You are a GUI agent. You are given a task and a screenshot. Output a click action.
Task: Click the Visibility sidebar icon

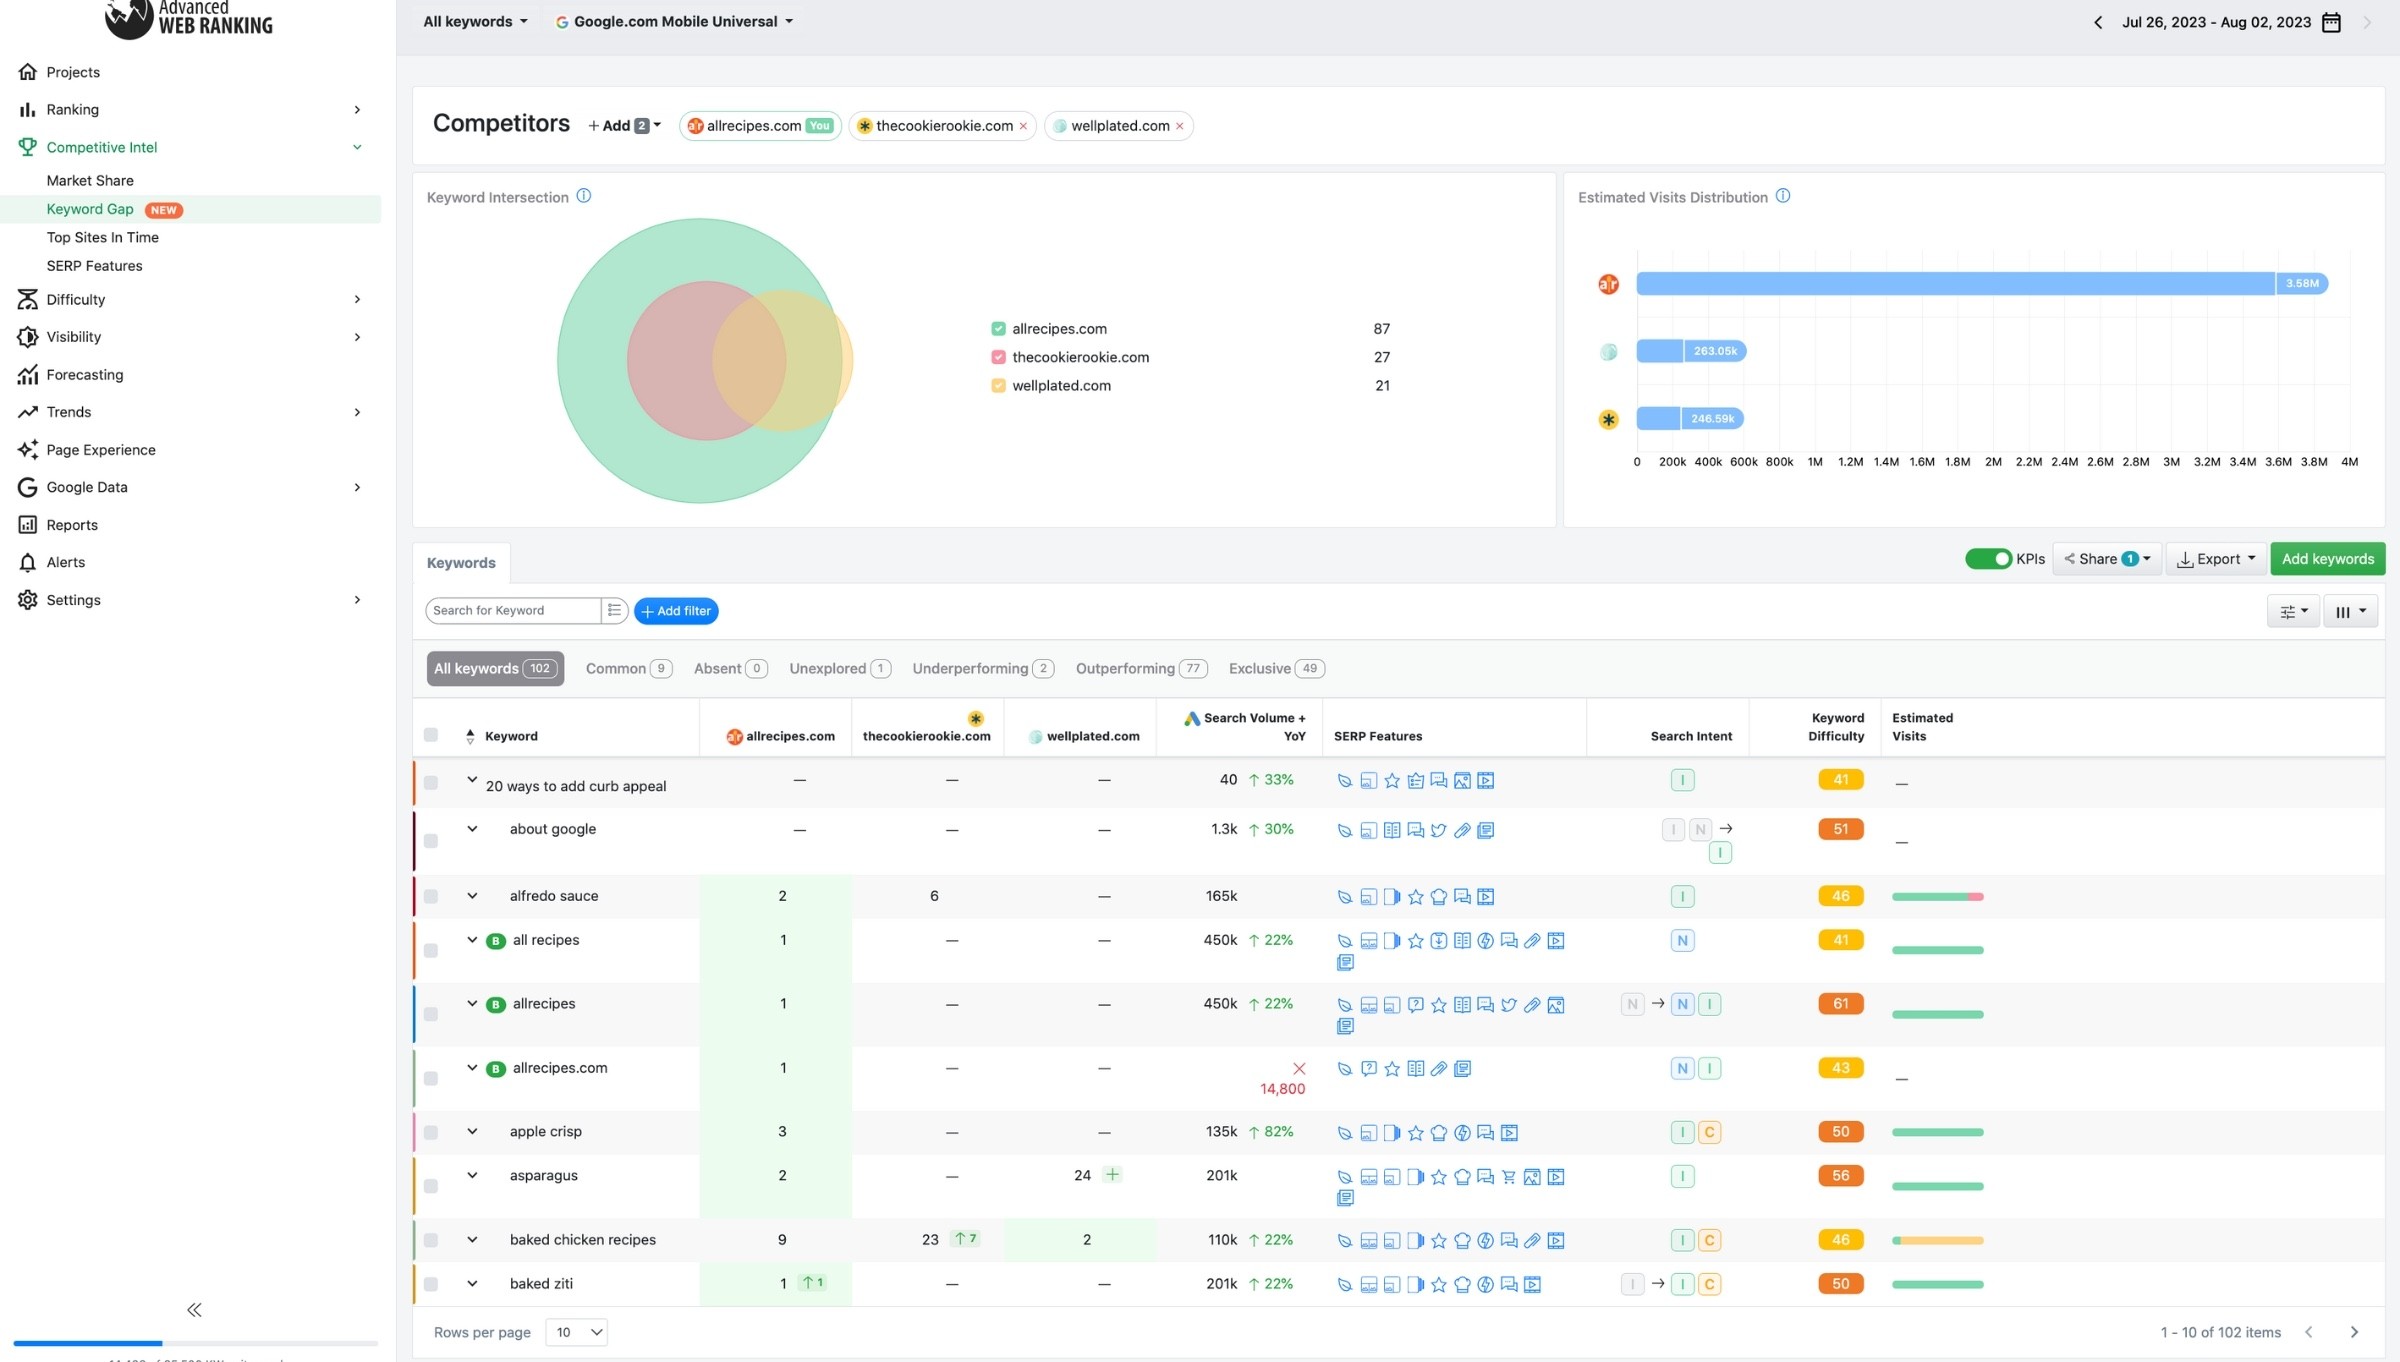pos(27,337)
